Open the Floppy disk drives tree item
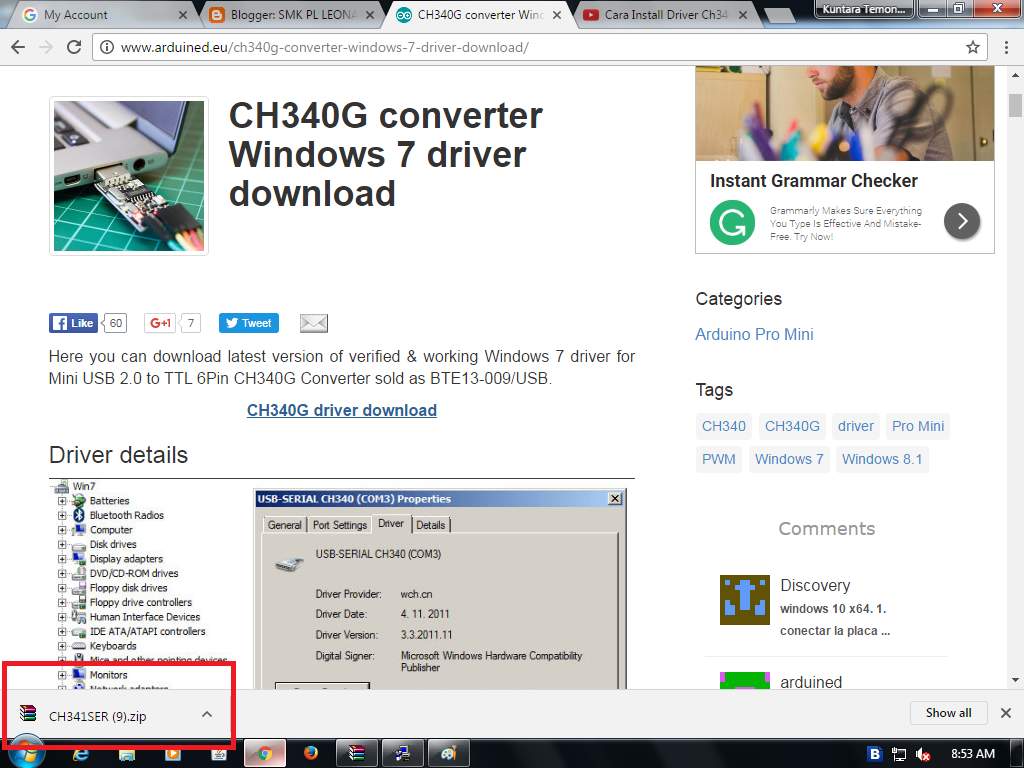 coord(129,588)
